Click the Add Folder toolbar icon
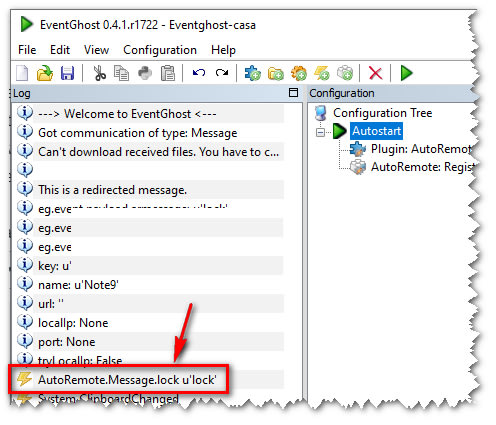Viewport: 496px width, 425px height. click(x=276, y=73)
